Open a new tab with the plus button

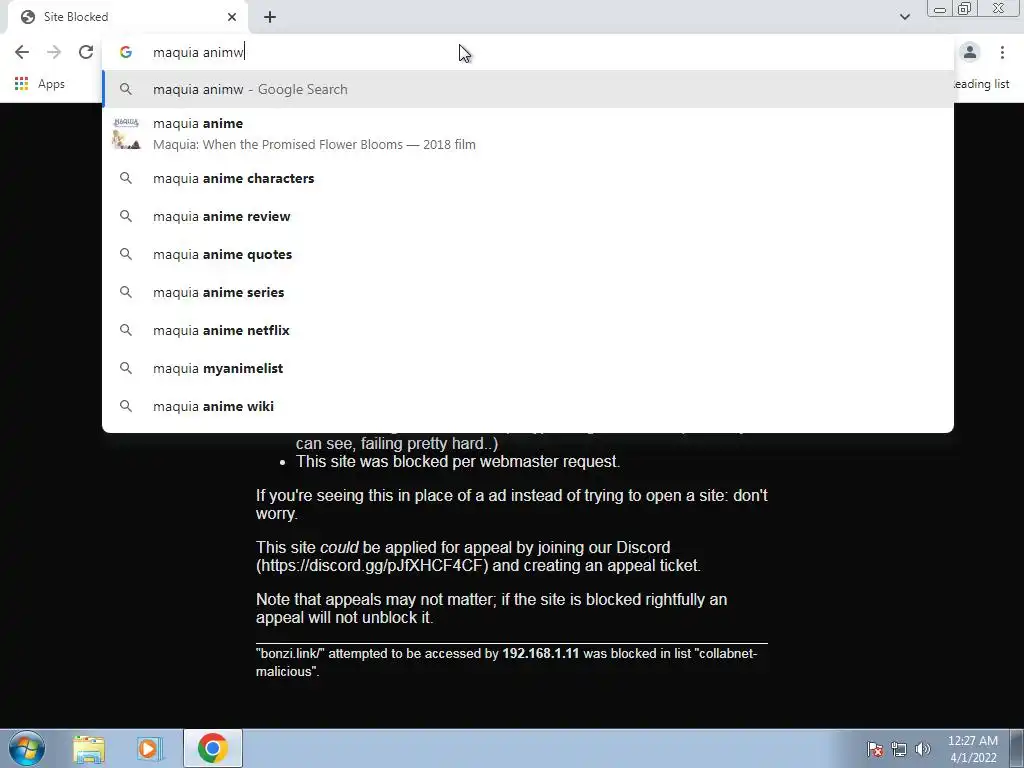(x=270, y=17)
